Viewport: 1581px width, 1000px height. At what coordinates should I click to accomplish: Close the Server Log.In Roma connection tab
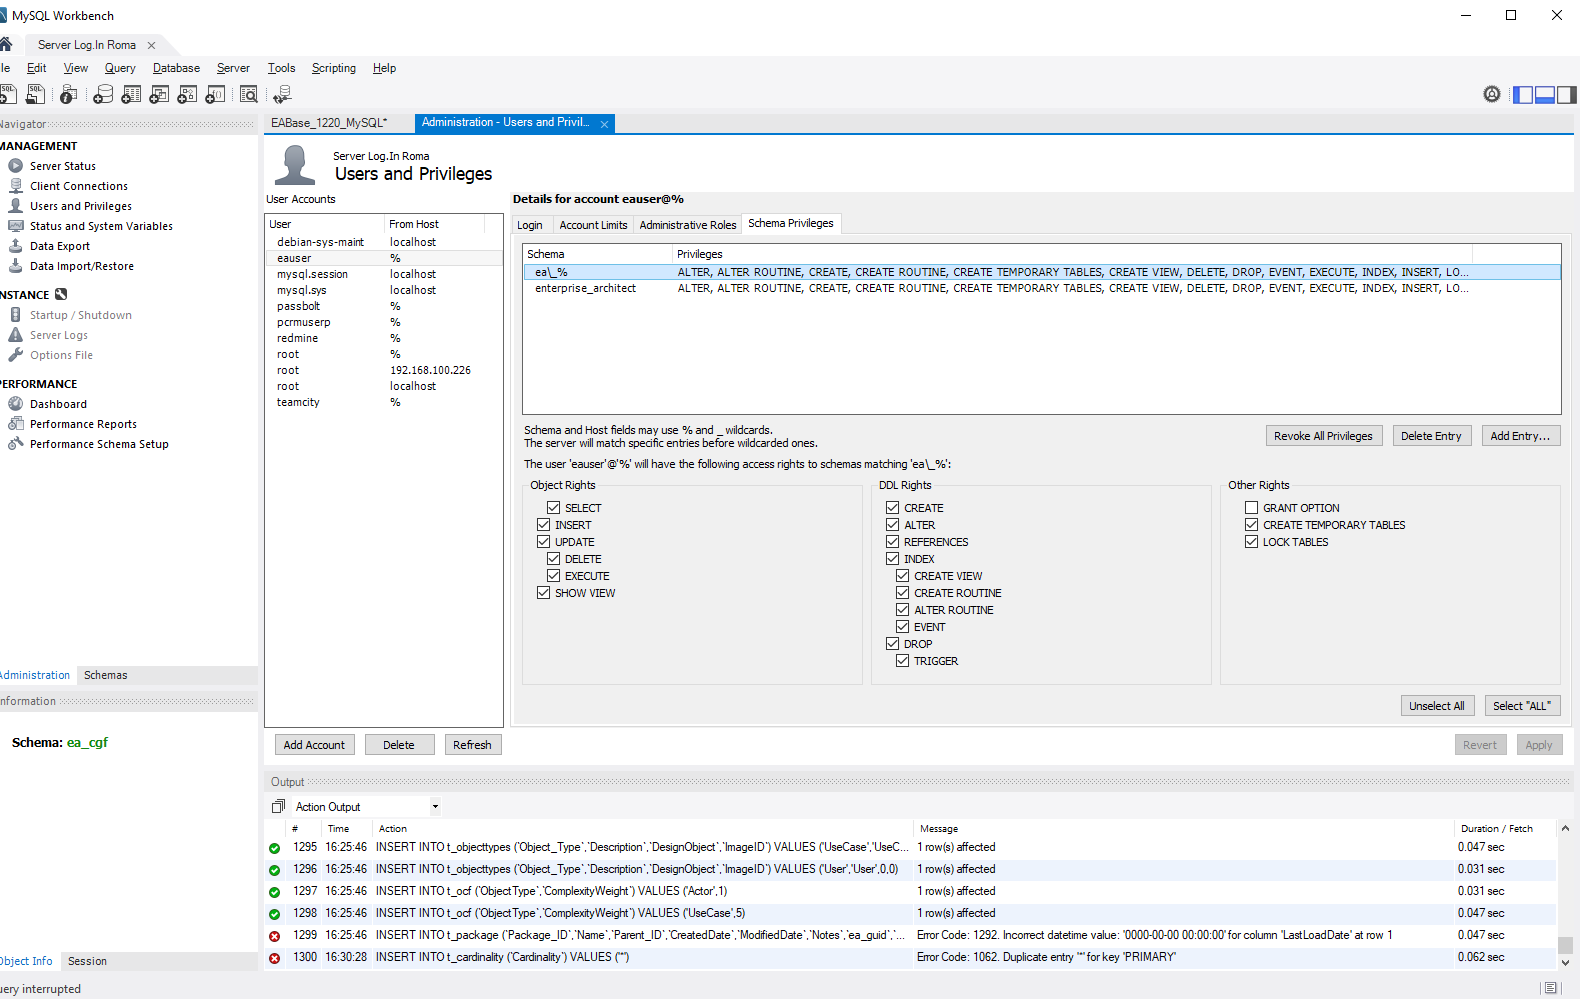pos(151,45)
